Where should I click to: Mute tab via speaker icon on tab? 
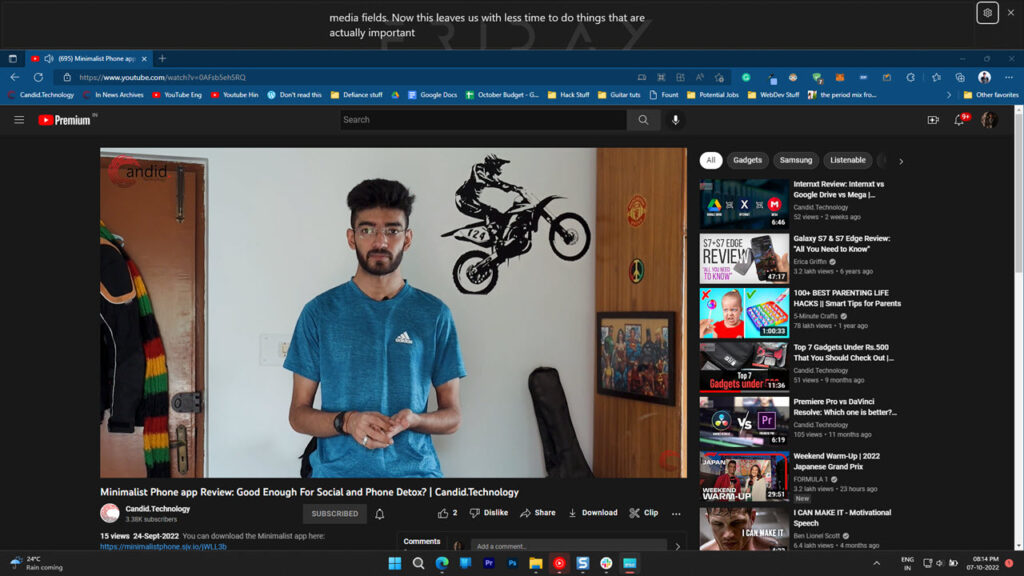49,59
